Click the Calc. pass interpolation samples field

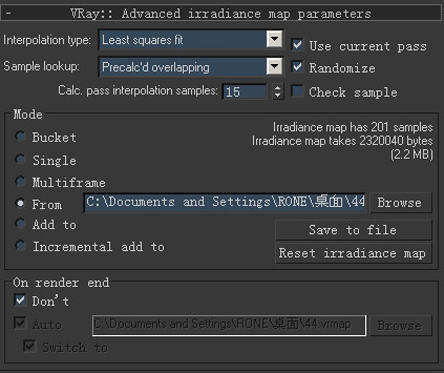click(x=244, y=92)
